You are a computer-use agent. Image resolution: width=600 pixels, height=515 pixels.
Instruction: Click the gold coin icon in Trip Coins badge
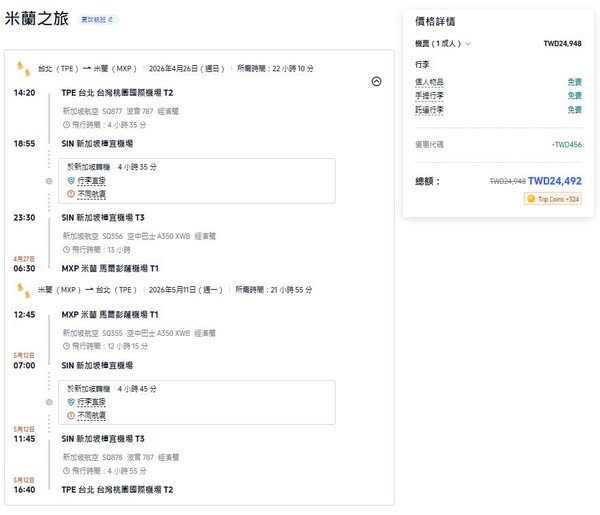pos(531,199)
